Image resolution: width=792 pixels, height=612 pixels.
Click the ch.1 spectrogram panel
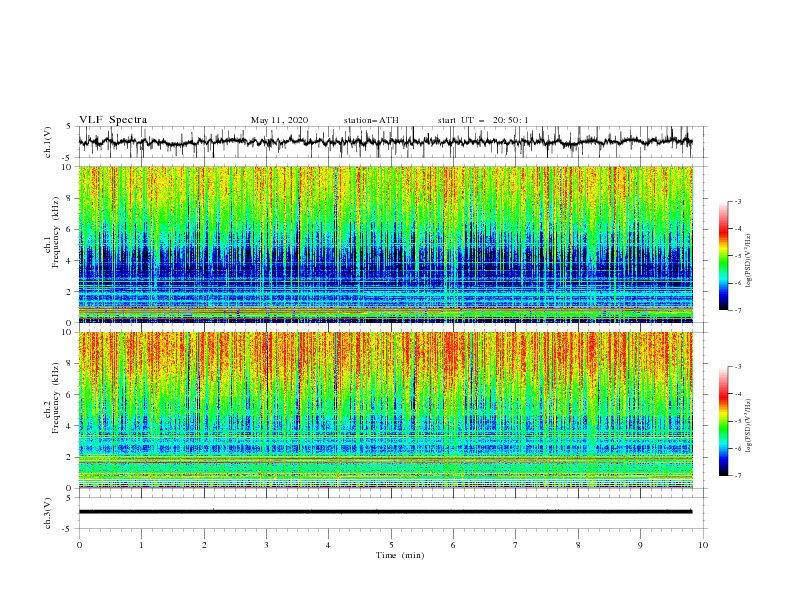tap(385, 244)
